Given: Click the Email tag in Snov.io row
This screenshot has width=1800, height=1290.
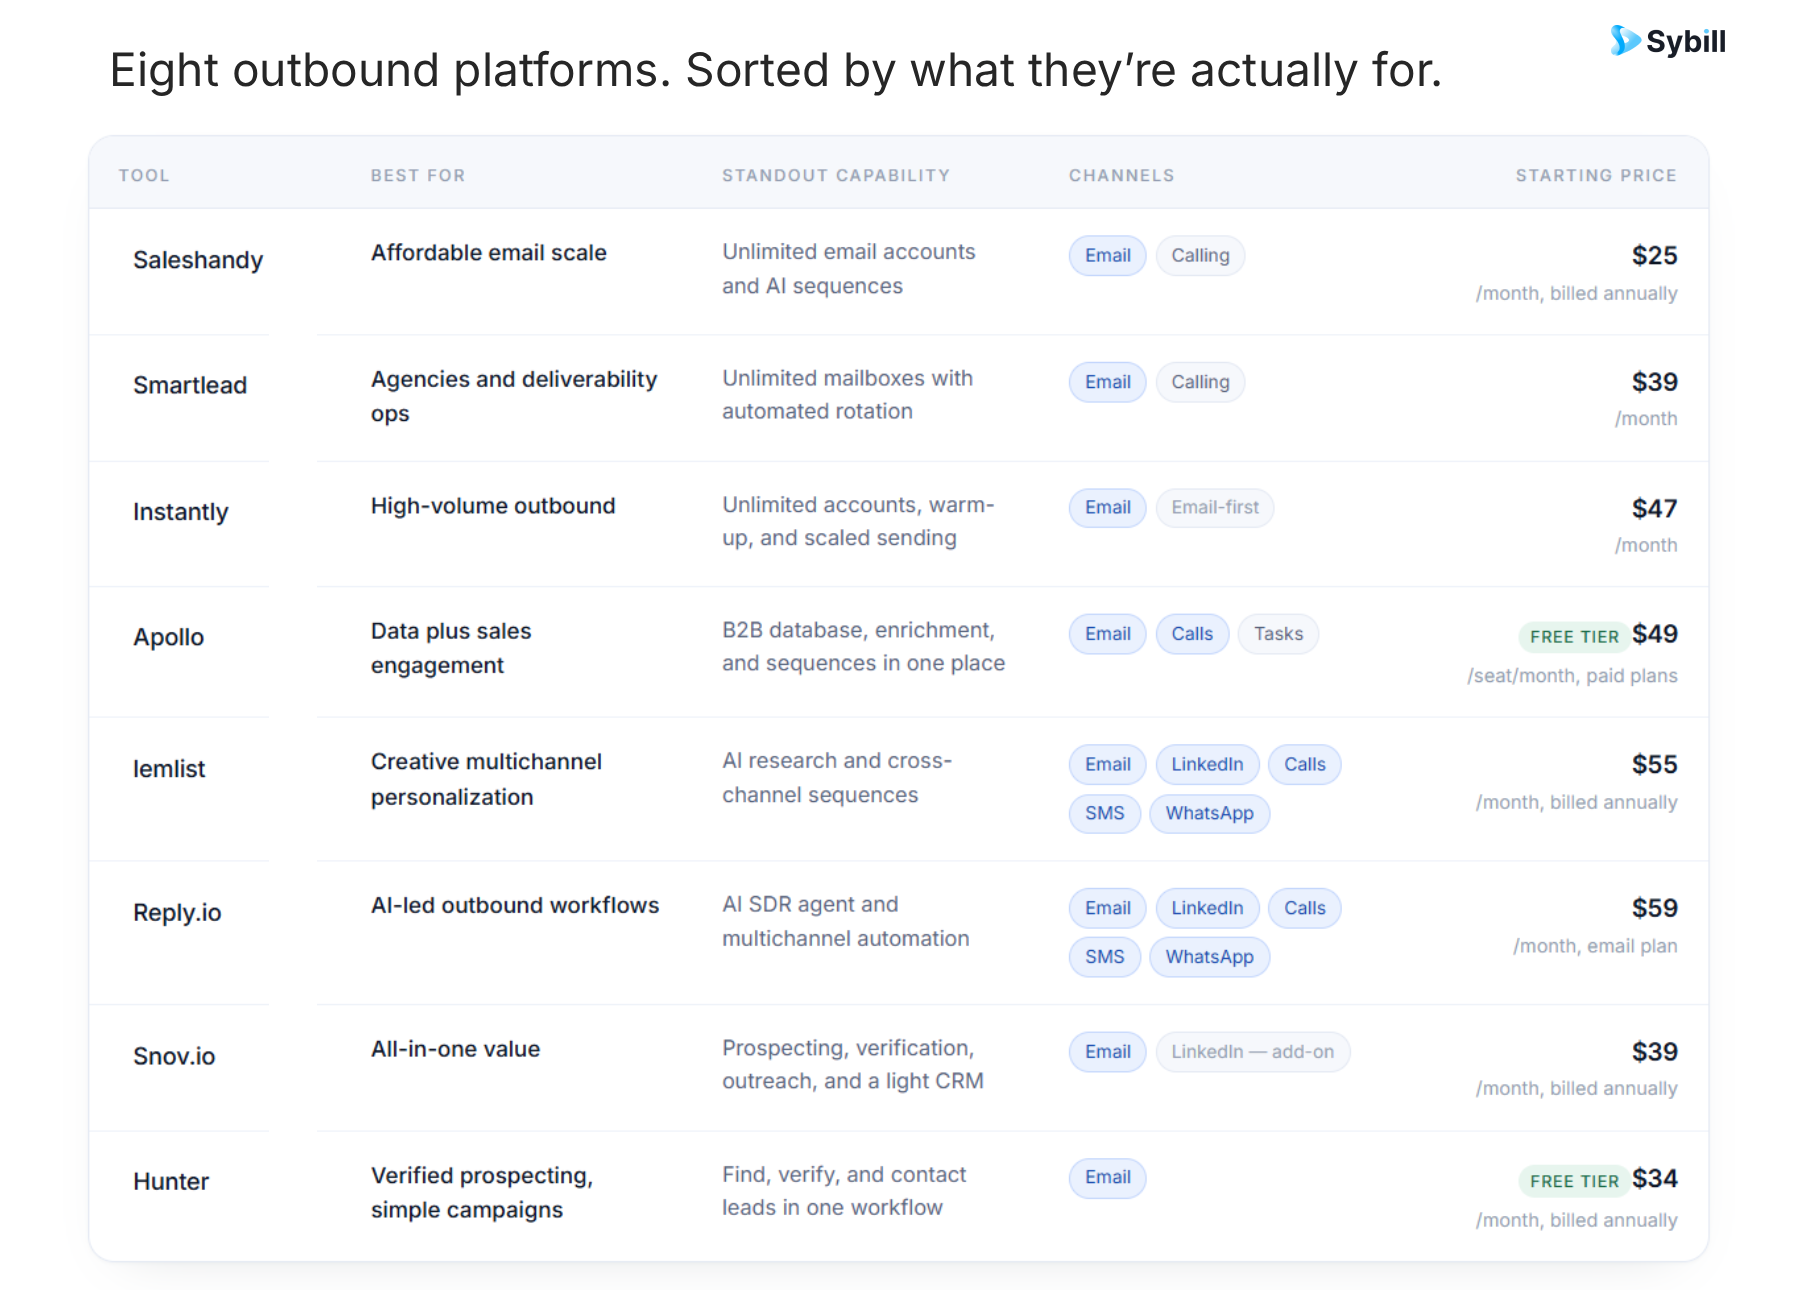Looking at the screenshot, I should (1108, 1052).
